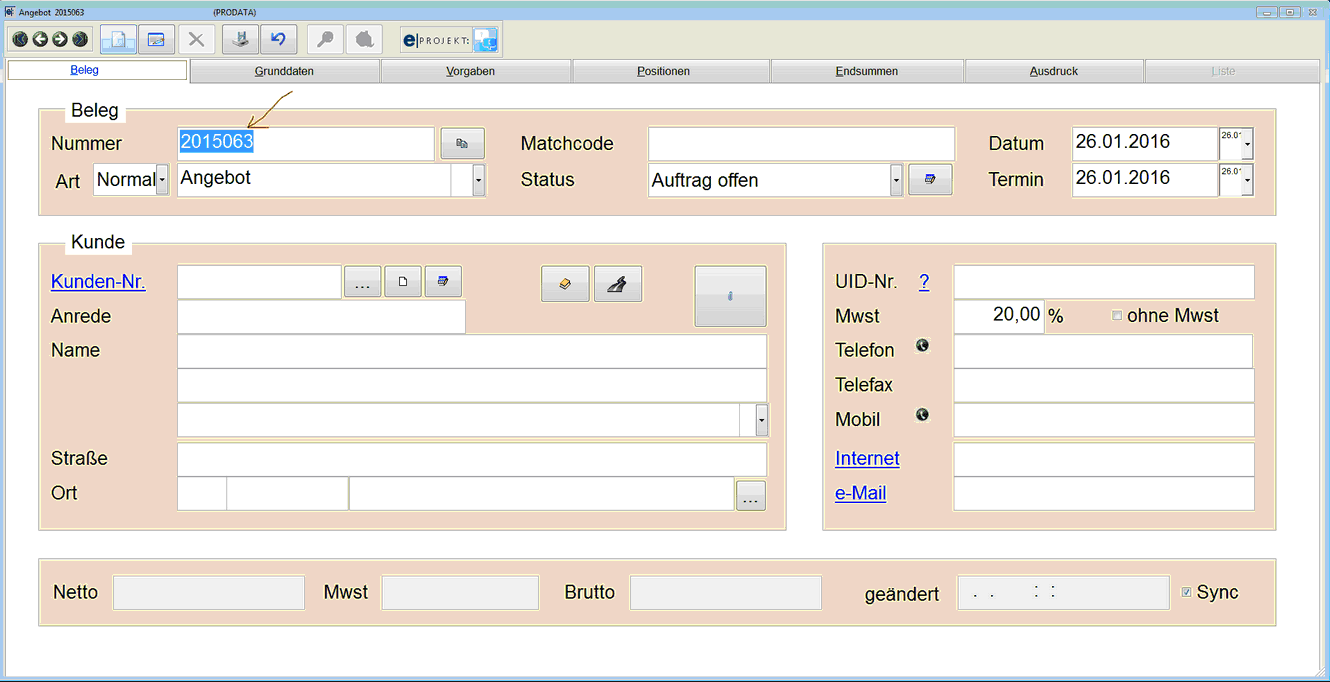Click the delete X icon in toolbar

click(x=197, y=40)
